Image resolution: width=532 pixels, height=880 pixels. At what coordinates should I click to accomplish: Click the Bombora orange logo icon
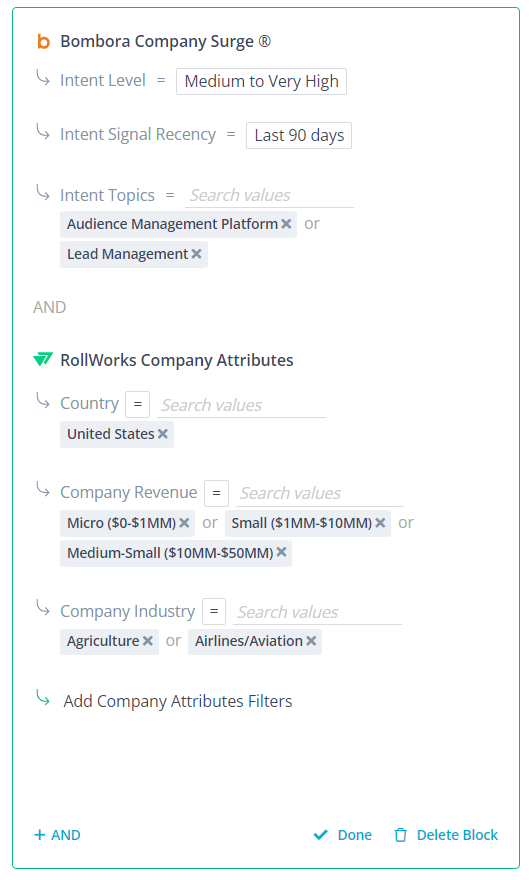[43, 42]
